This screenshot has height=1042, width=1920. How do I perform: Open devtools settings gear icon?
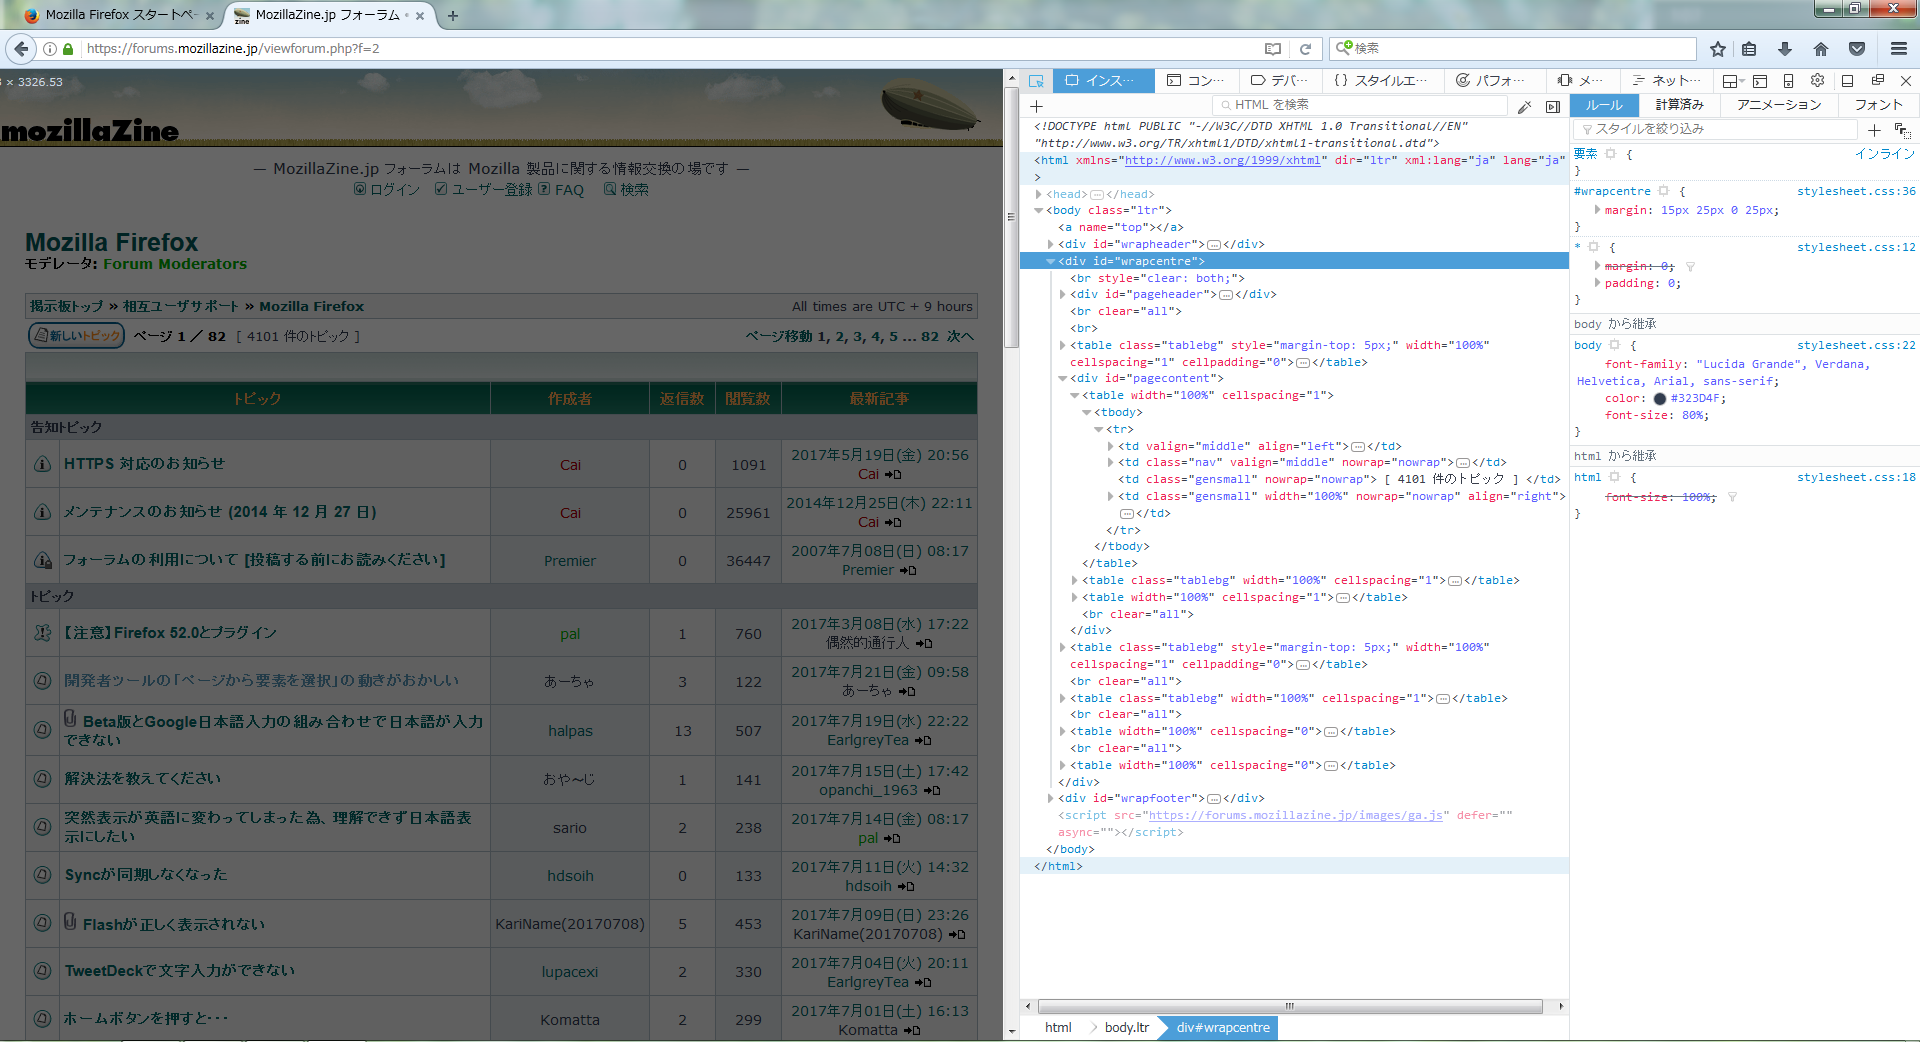(1818, 81)
